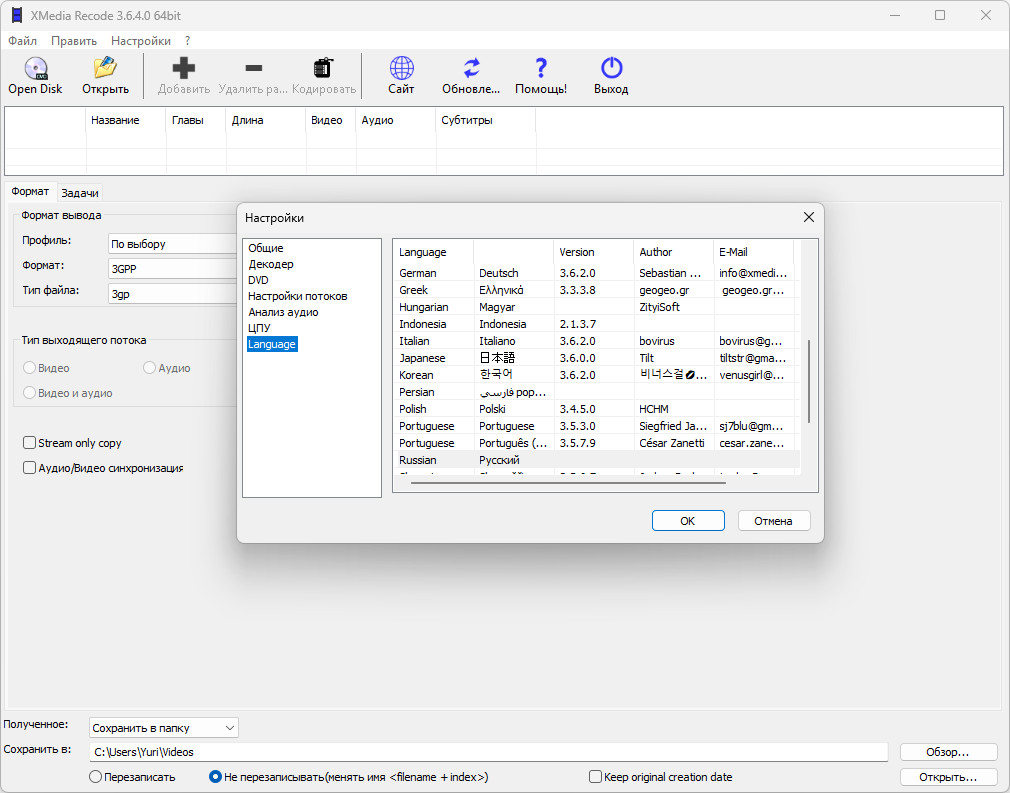Select the Не перезаписывать radio button
Screen dimensions: 1010x793
(x=215, y=776)
